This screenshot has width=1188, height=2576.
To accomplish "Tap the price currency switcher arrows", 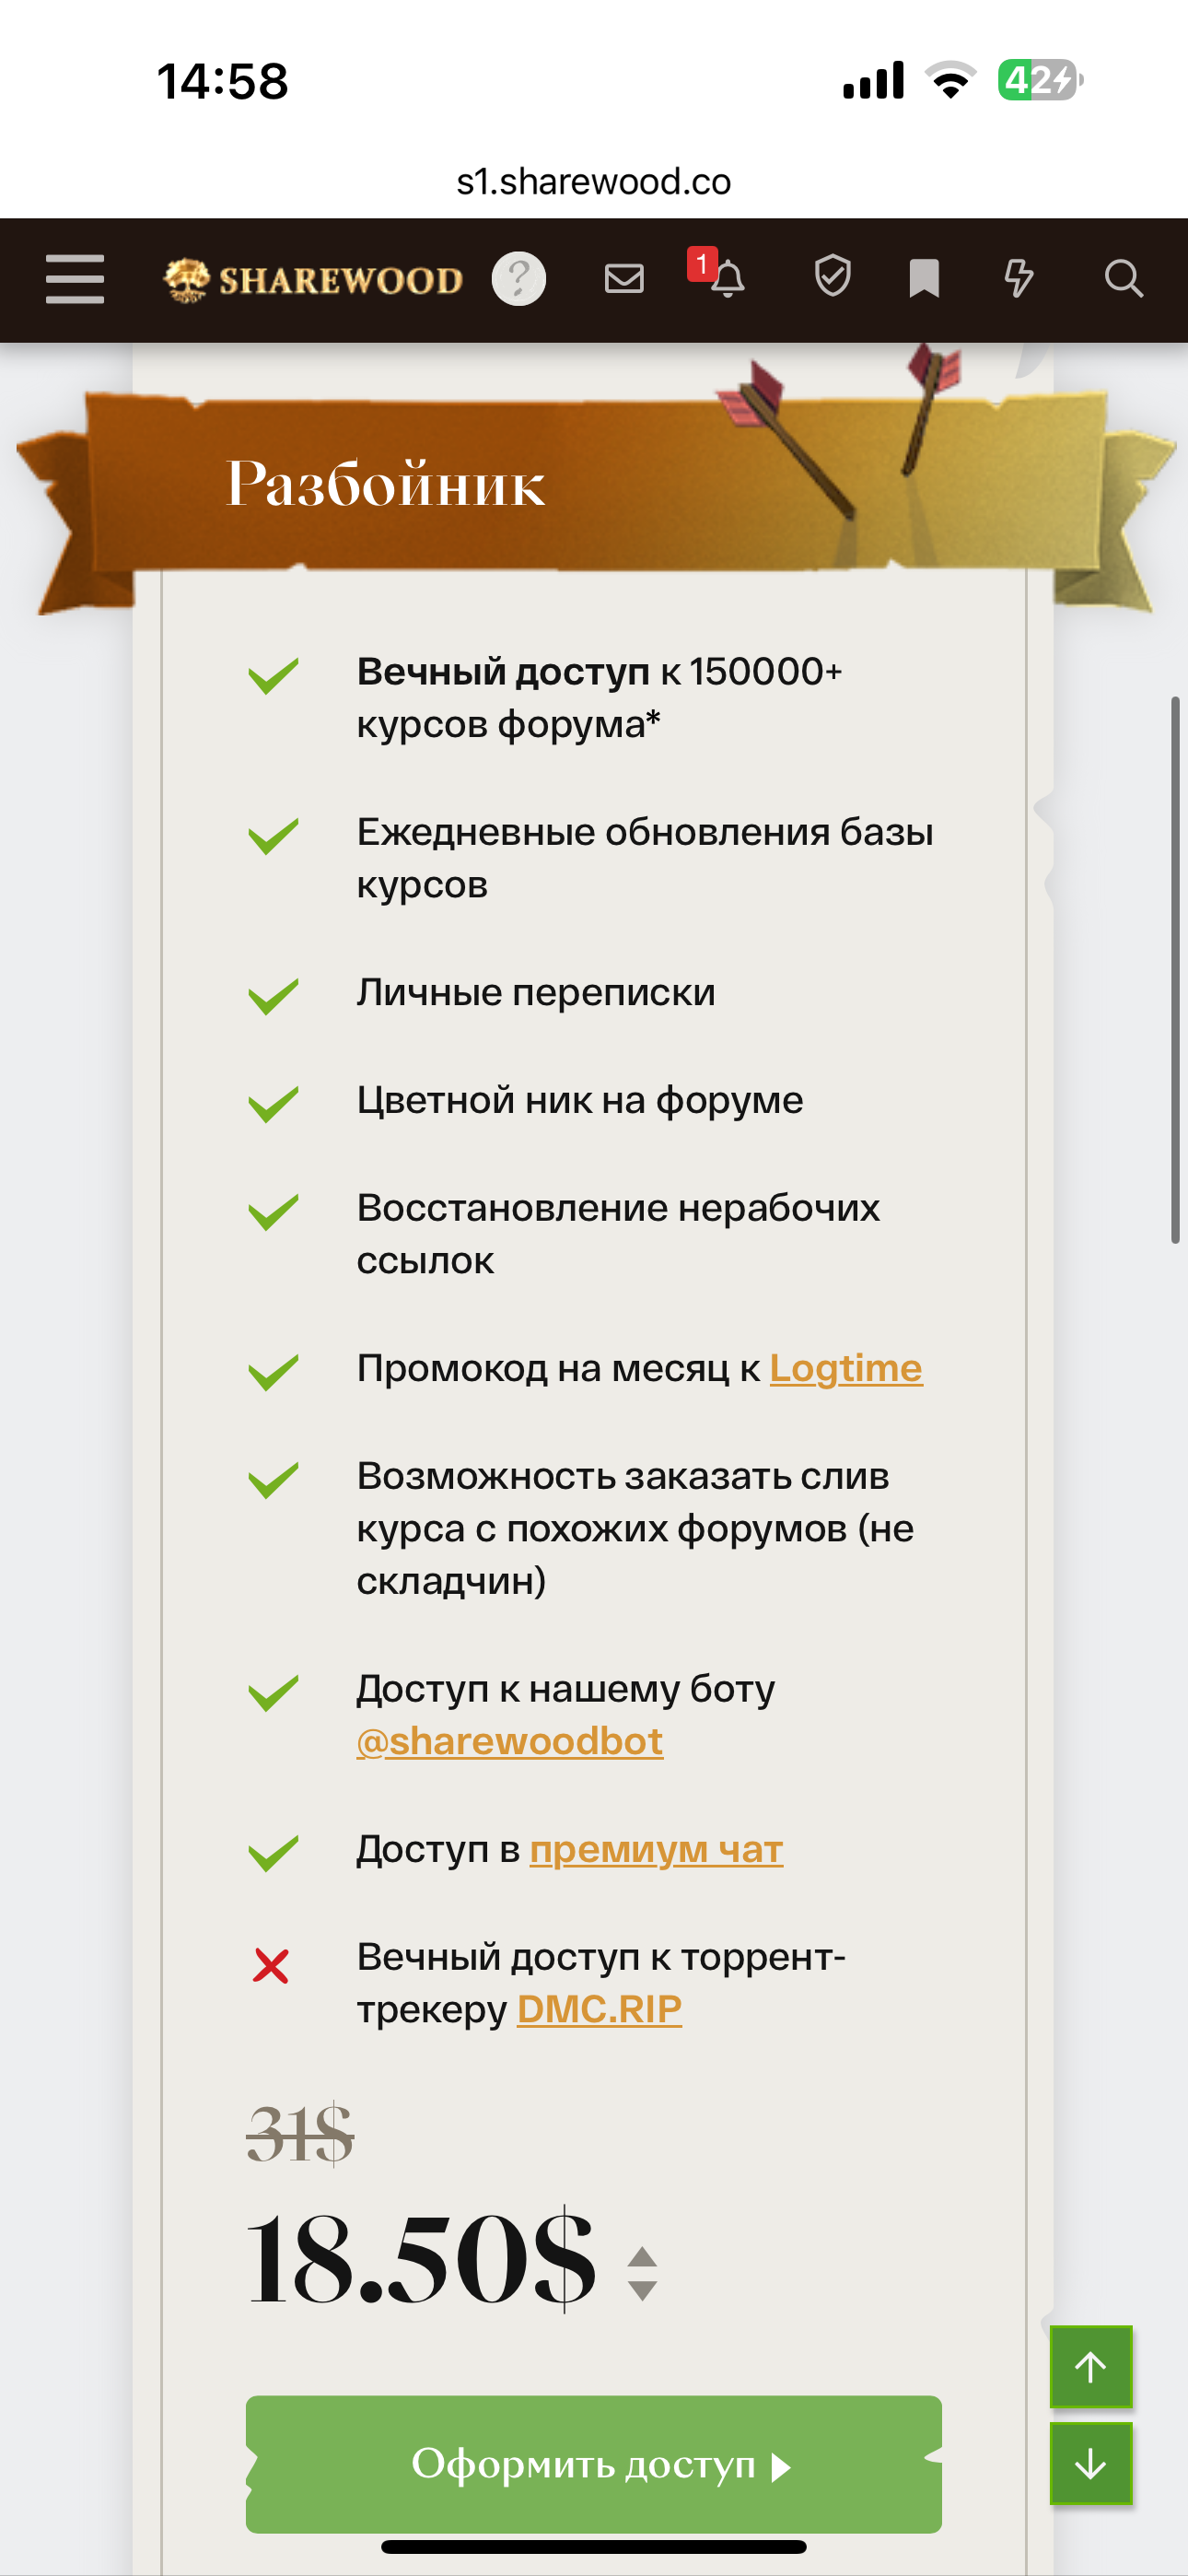I will click(642, 2273).
